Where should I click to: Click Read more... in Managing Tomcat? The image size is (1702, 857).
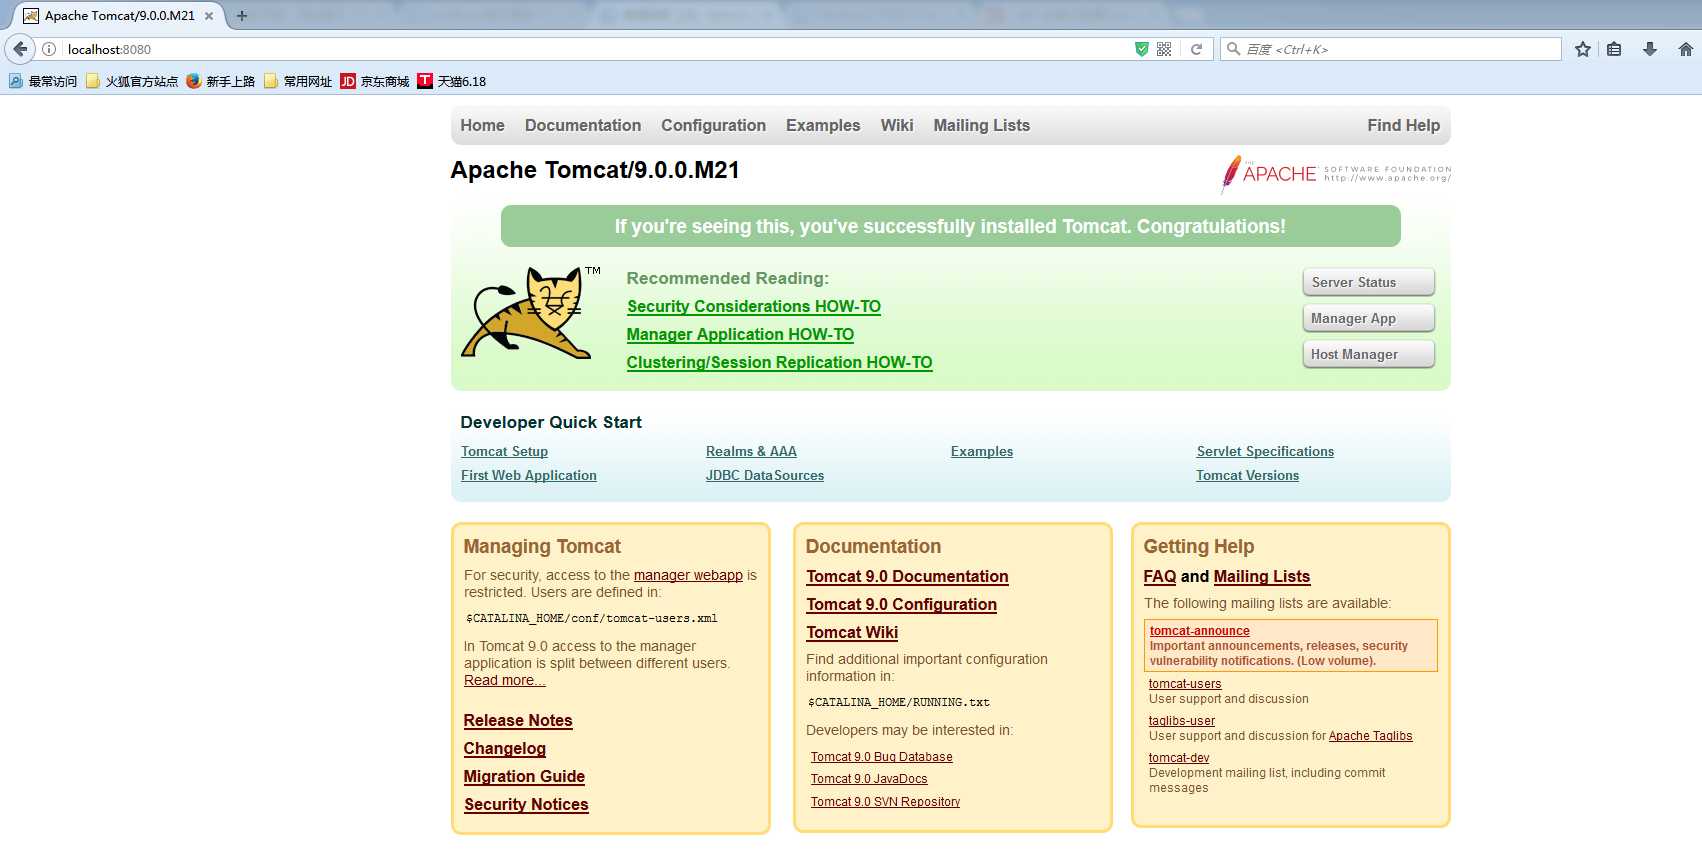pos(505,680)
